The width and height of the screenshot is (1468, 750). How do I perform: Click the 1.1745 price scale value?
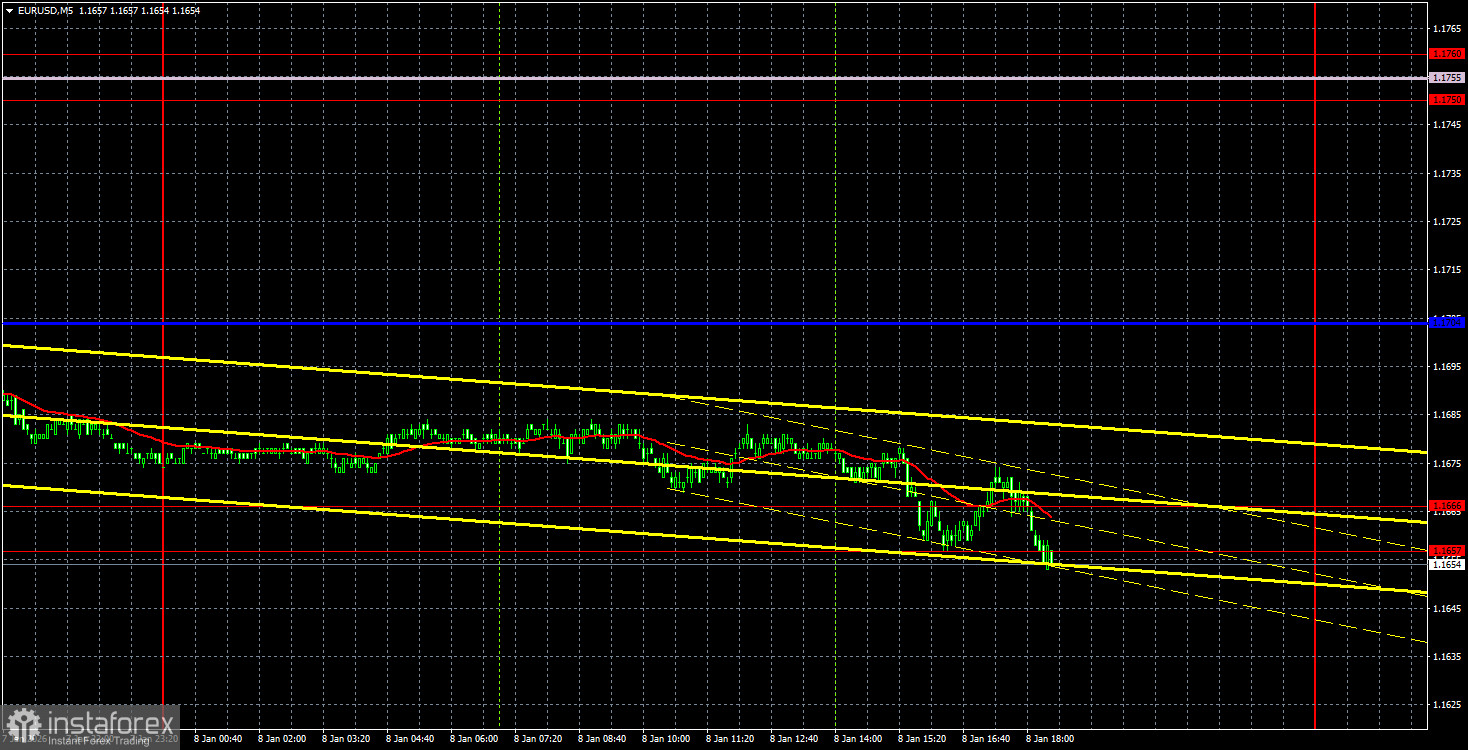click(x=1447, y=125)
